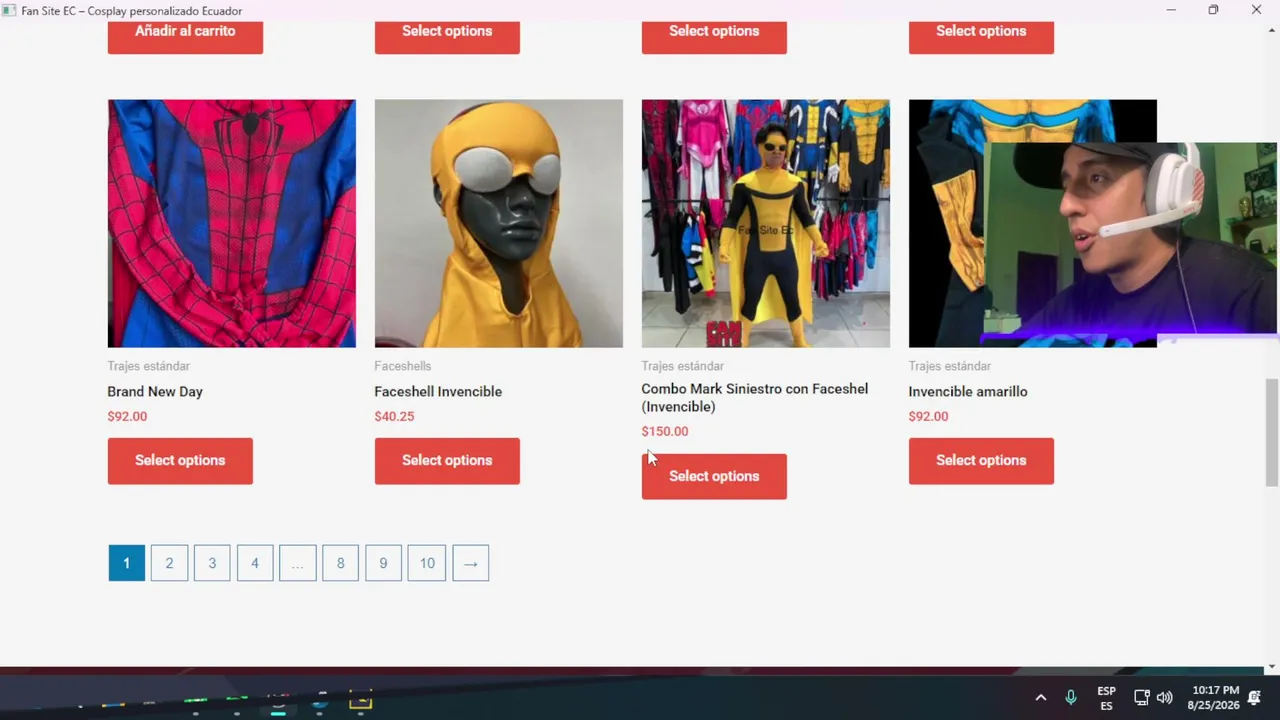The image size is (1280, 720).
Task: Click the Fan Site EC window title icon
Action: click(11, 11)
